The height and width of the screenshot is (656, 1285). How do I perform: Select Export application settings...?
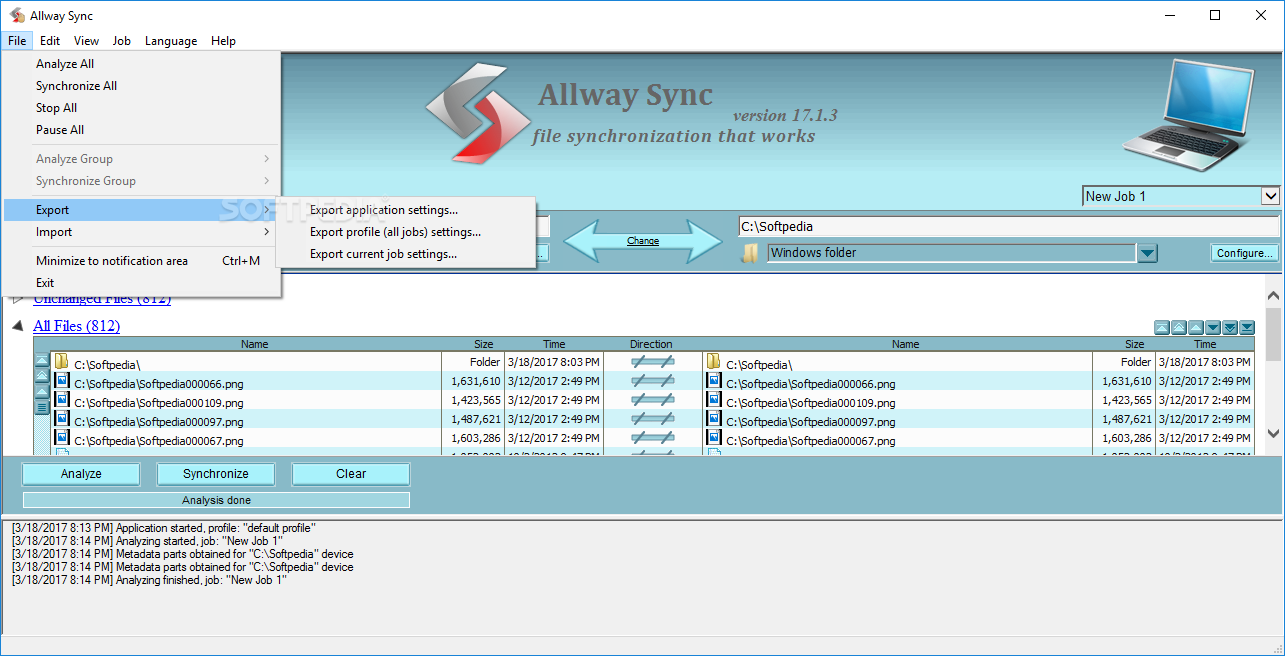[406, 210]
